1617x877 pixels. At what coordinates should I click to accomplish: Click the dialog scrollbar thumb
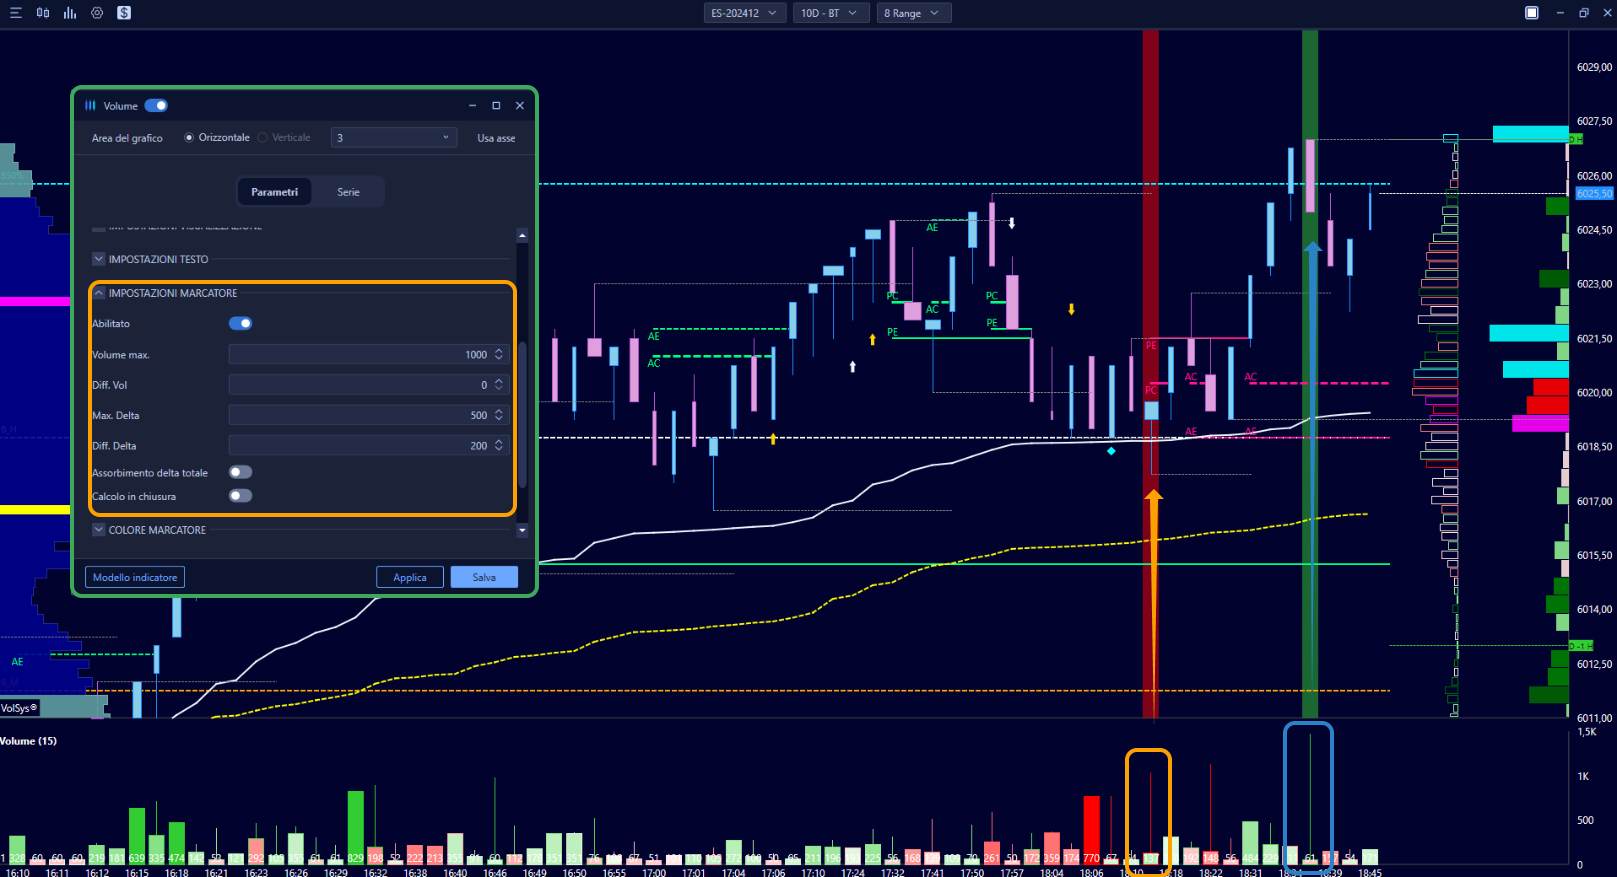[x=522, y=414]
